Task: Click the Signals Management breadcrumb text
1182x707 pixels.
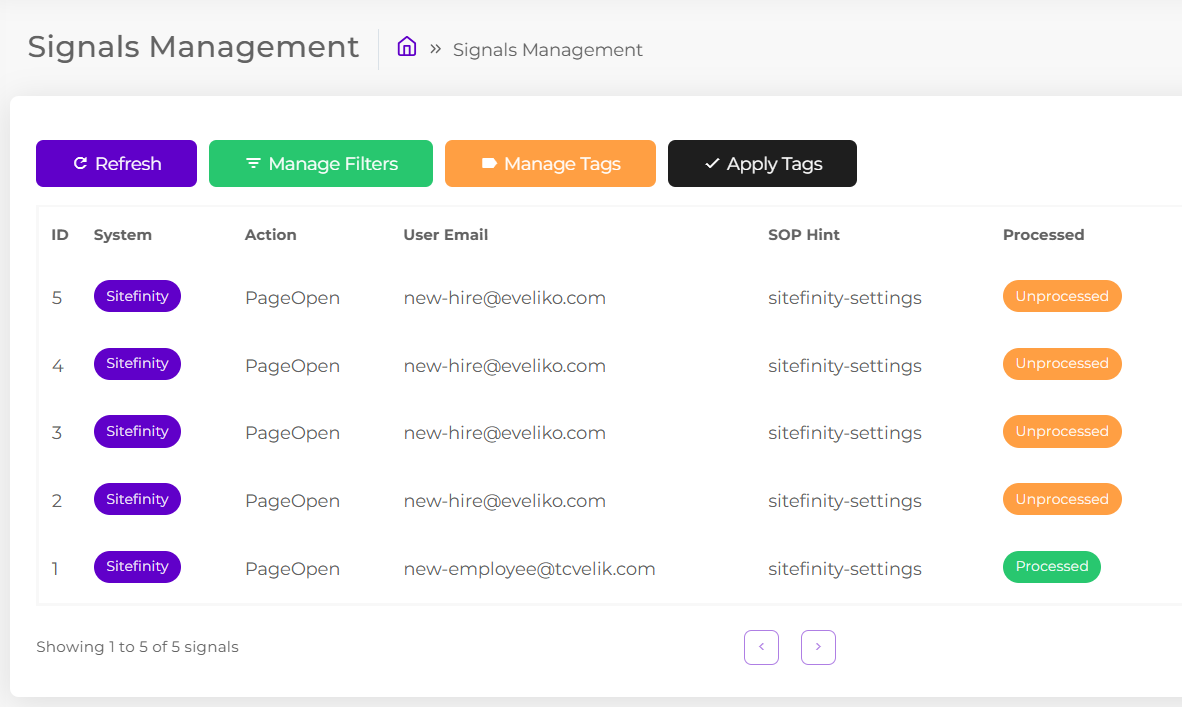Action: tap(547, 50)
